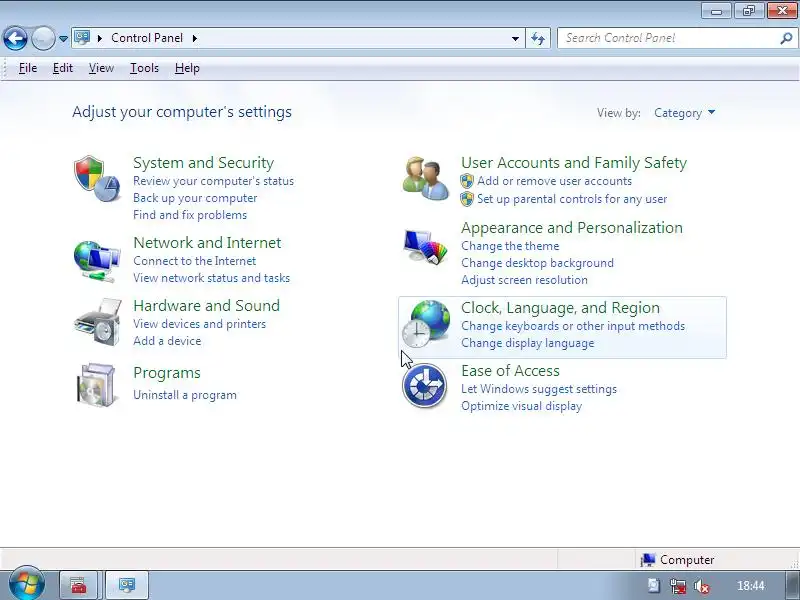Click the document icon in system tray

point(654,586)
